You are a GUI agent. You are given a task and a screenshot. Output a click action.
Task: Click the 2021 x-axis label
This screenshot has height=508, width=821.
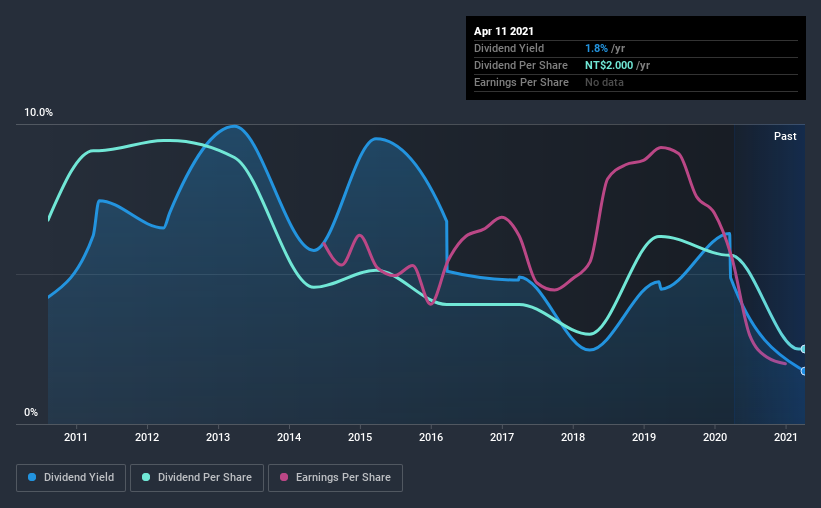pyautogui.click(x=786, y=437)
